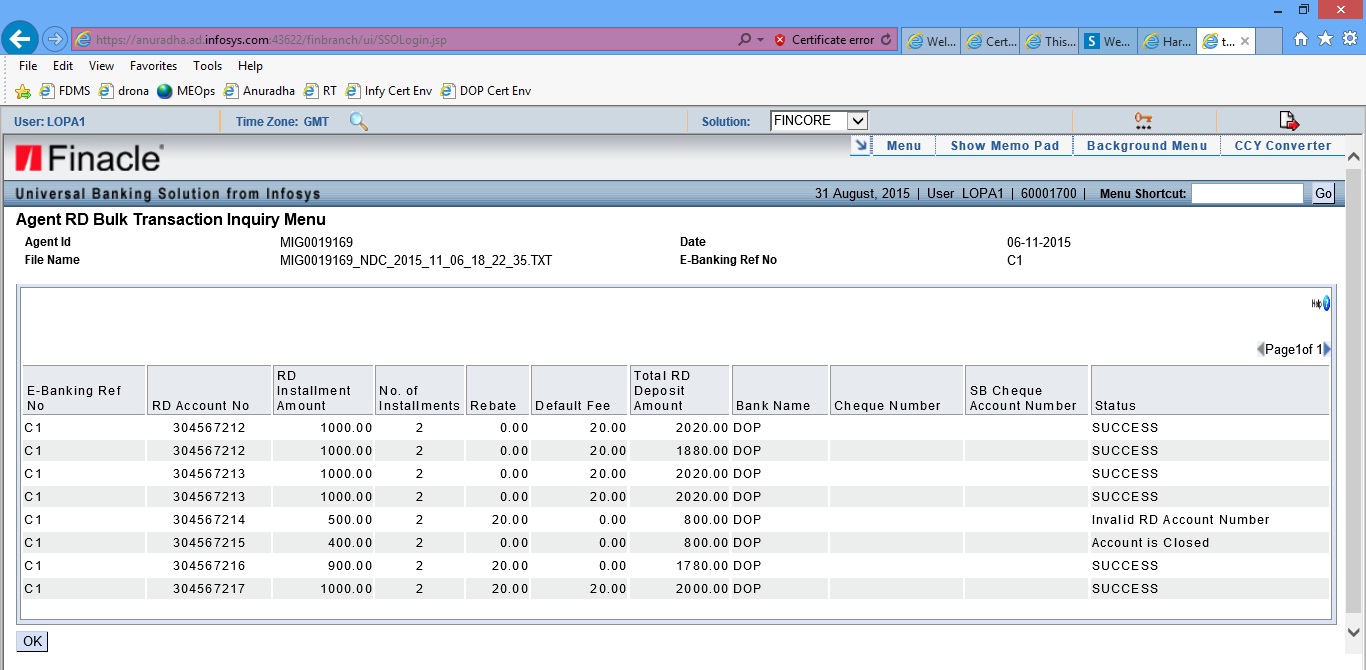Switch to the browser tab labeled 'Cert...'
1366x670 pixels.
click(990, 41)
